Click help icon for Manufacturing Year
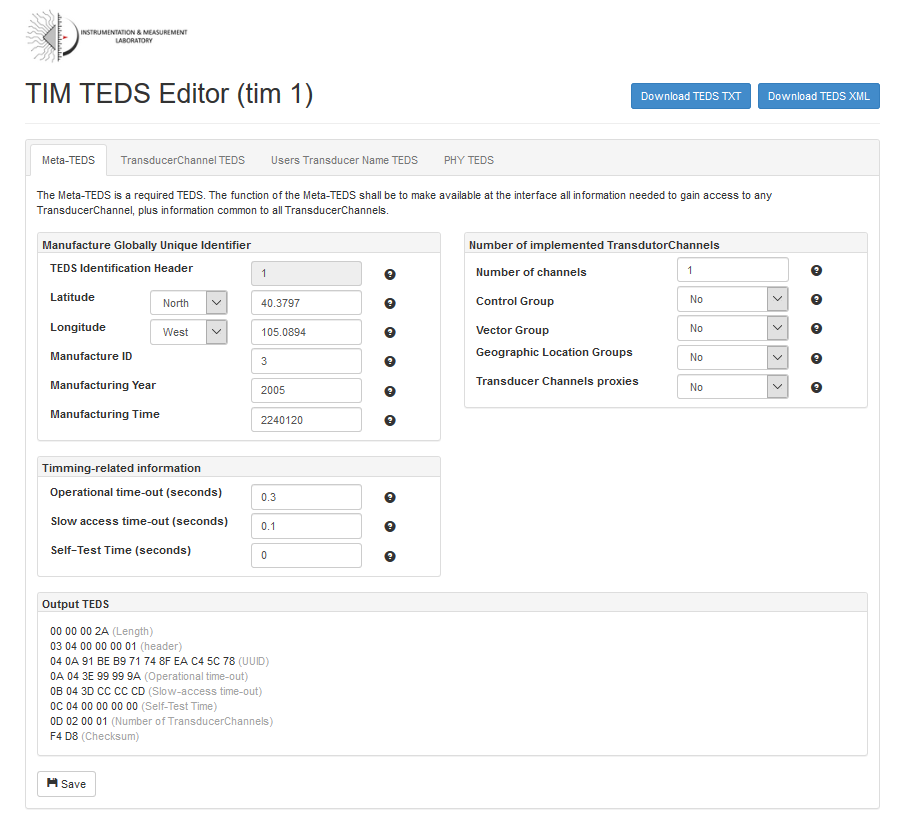The width and height of the screenshot is (907, 828). pyautogui.click(x=390, y=391)
